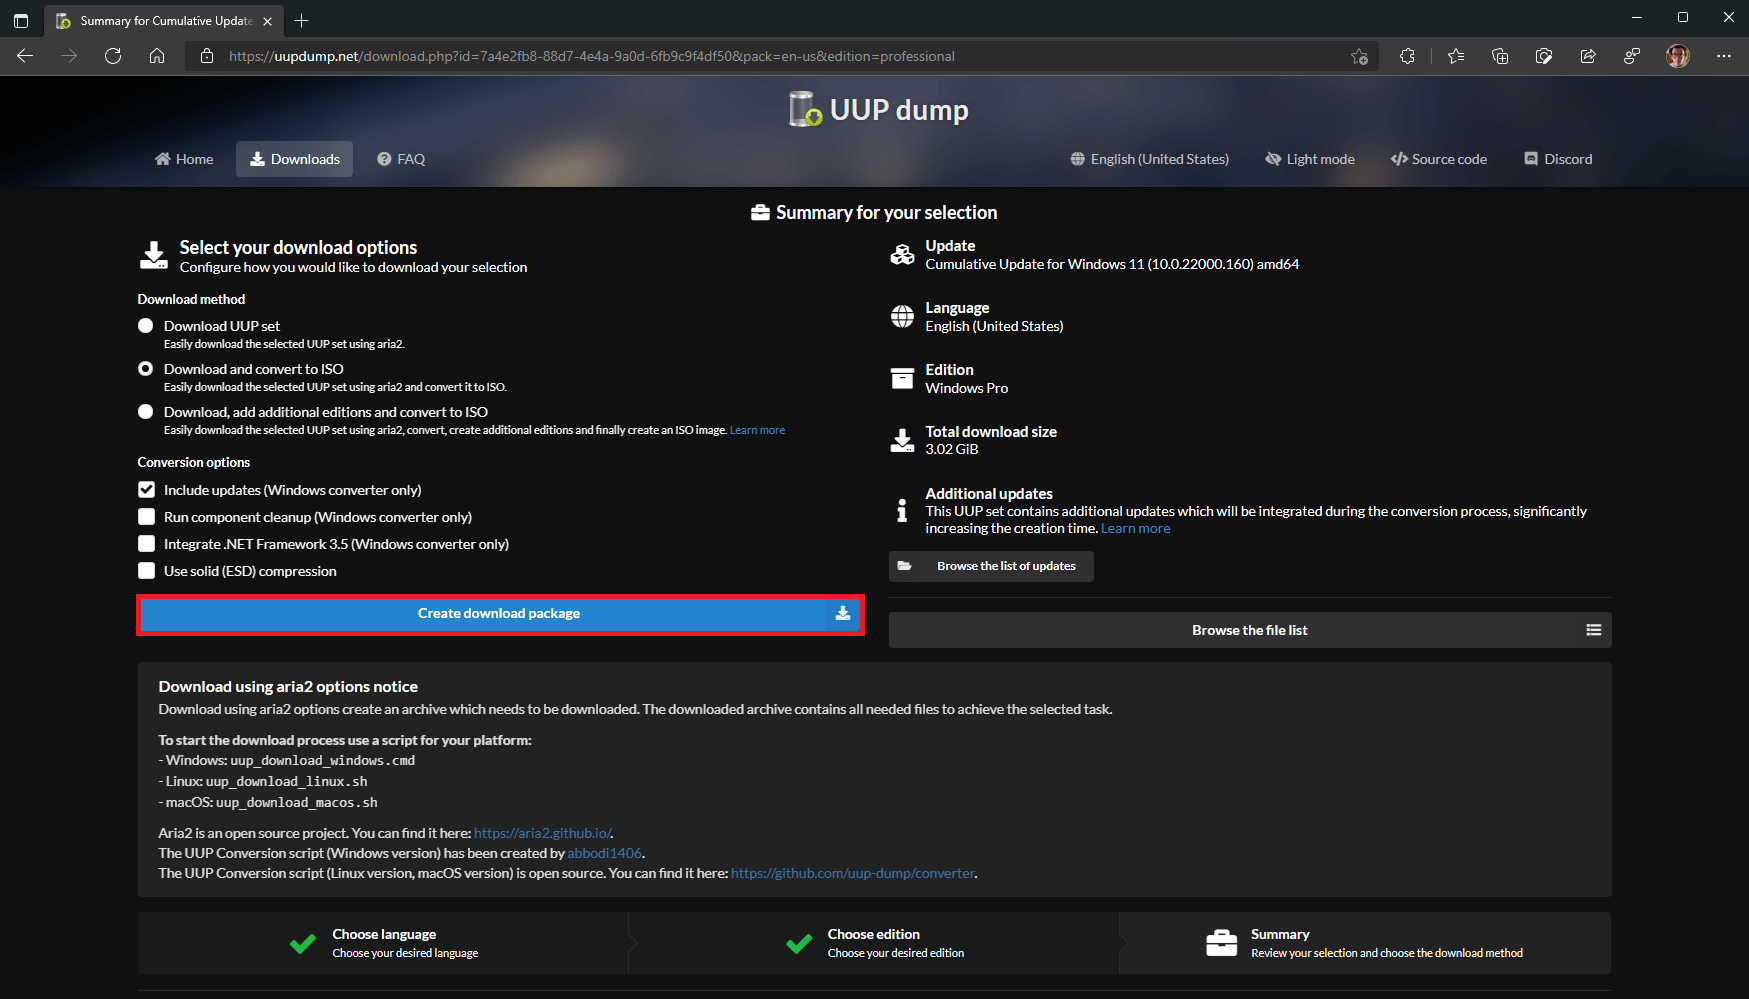This screenshot has height=999, width=1749.
Task: Click 'Windows Pro' edition text
Action: pos(966,388)
